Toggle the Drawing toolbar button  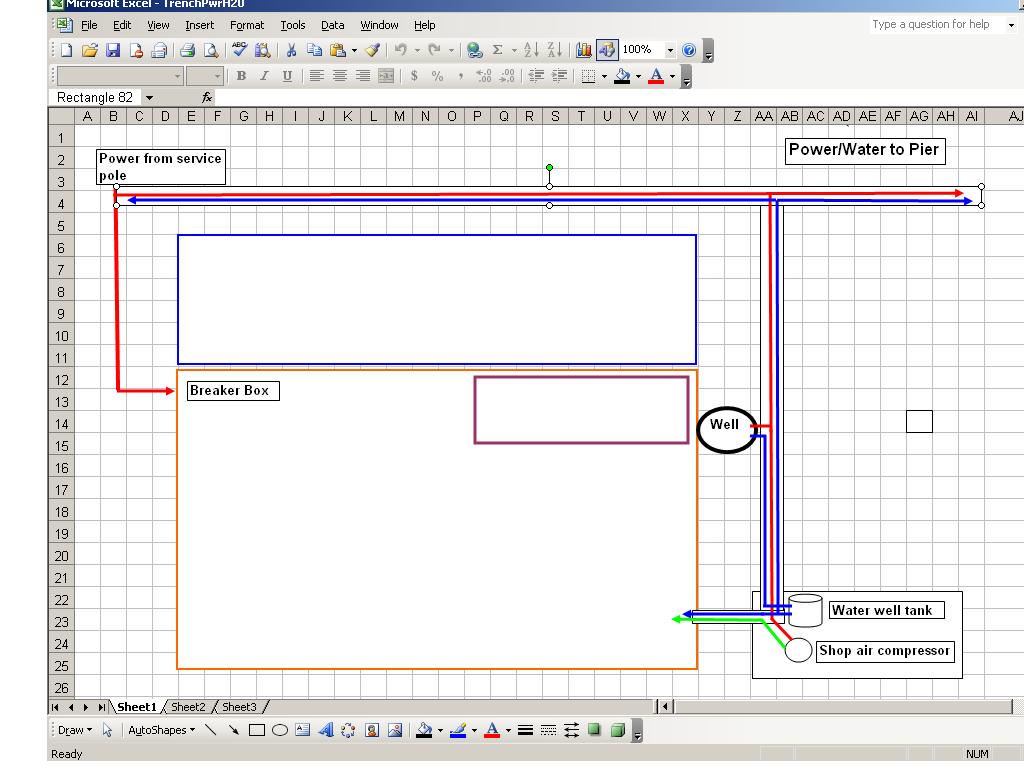coord(606,50)
